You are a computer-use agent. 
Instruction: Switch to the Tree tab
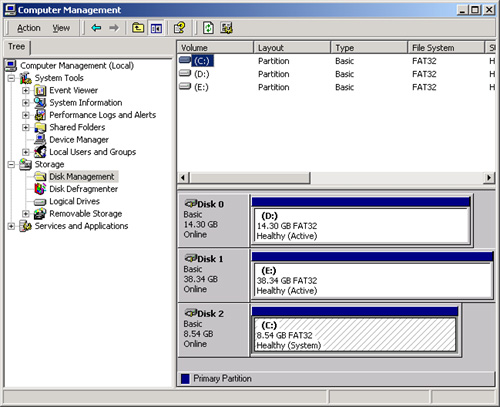(x=17, y=46)
